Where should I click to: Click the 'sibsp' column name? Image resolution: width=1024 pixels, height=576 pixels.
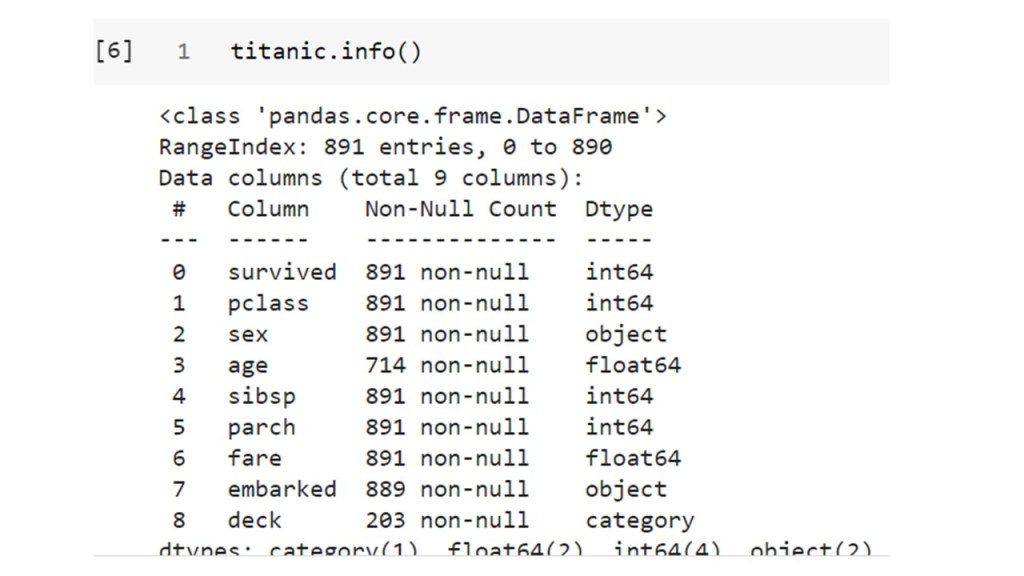(261, 396)
